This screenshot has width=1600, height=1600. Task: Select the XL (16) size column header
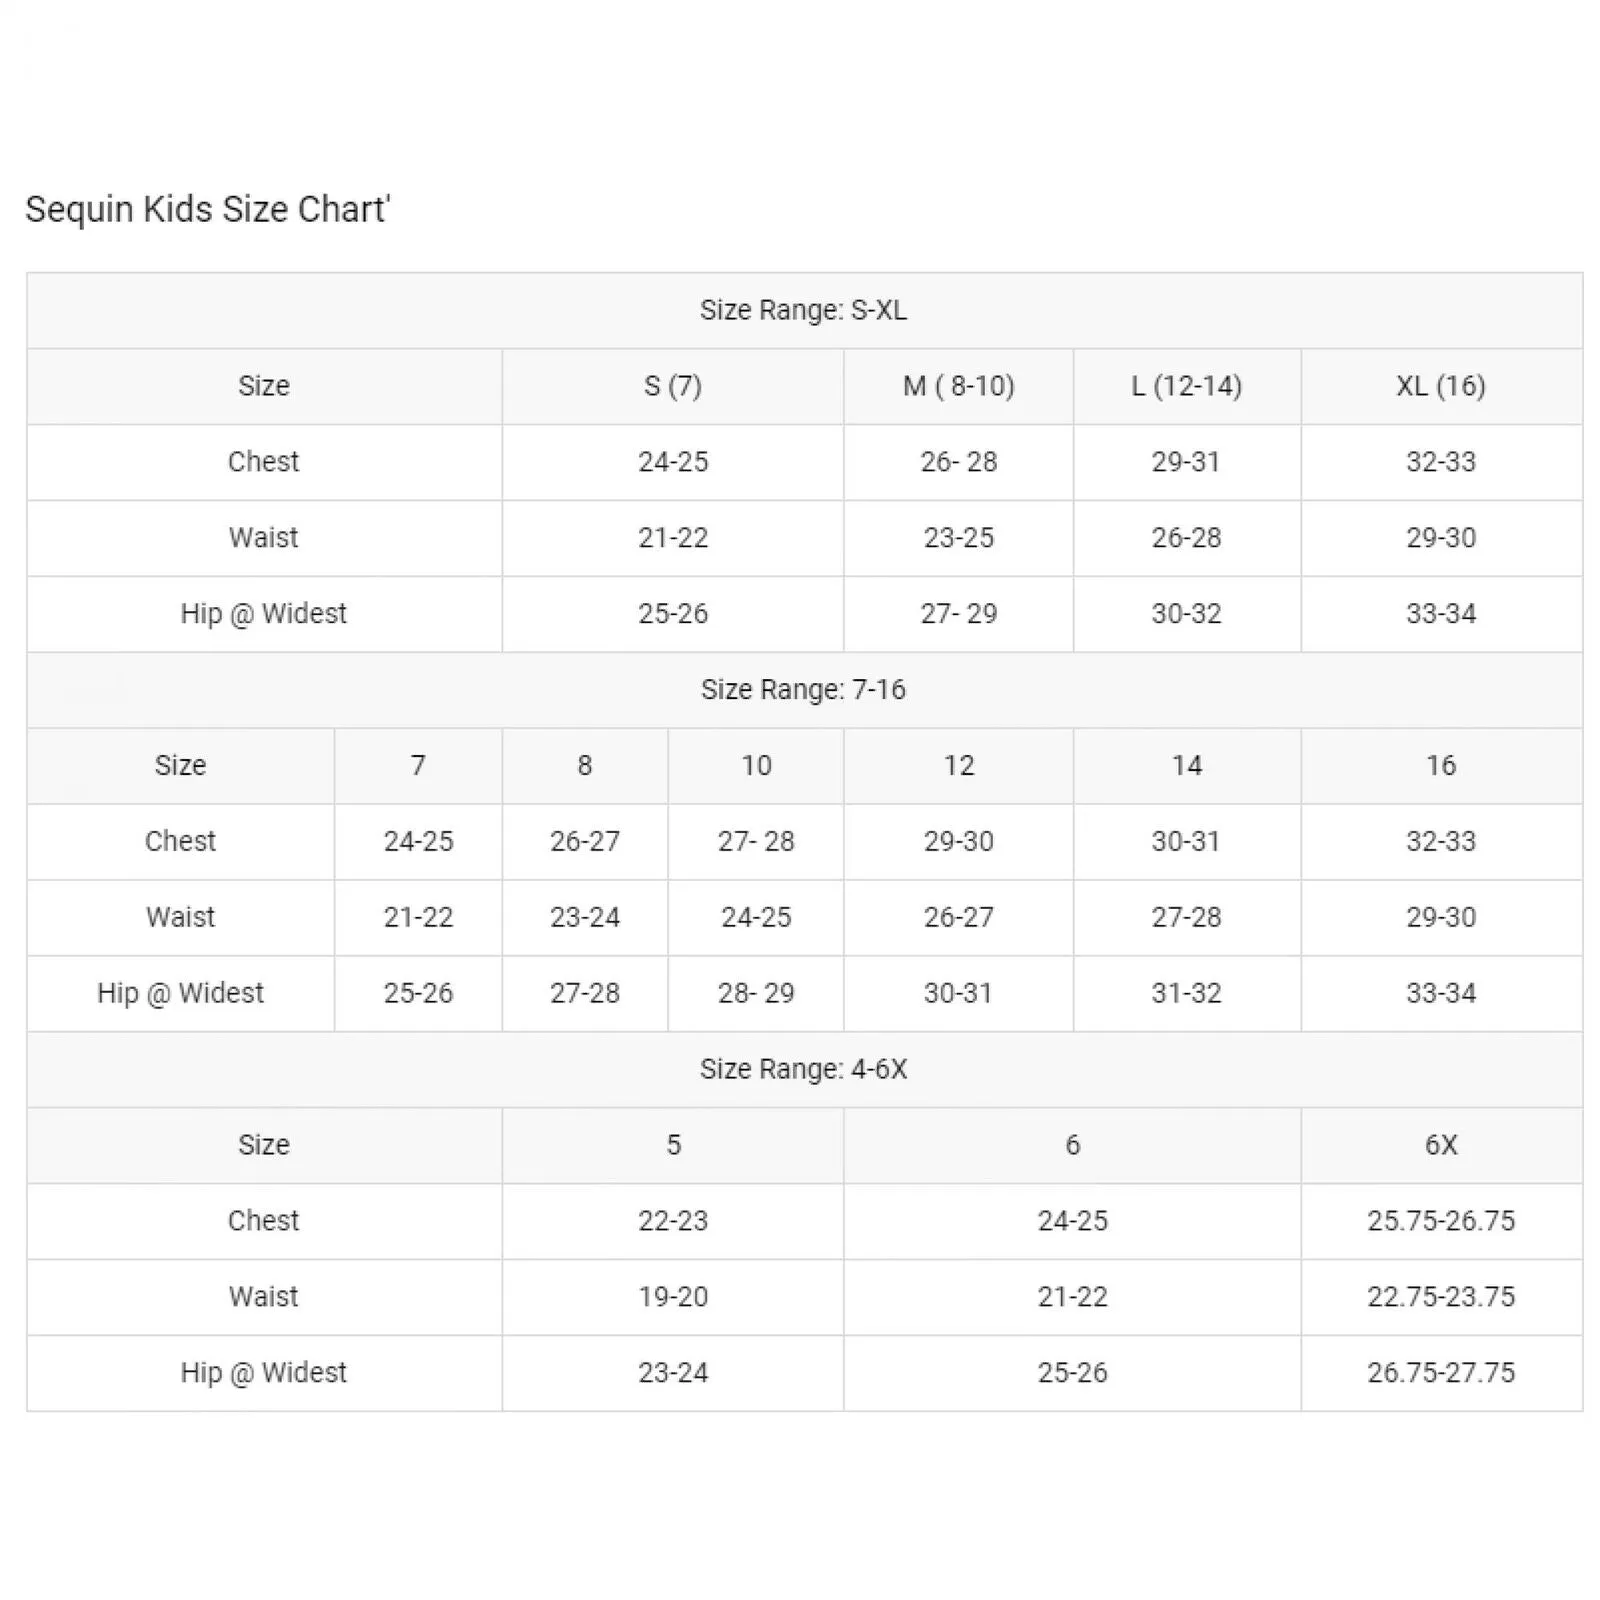(x=1441, y=386)
